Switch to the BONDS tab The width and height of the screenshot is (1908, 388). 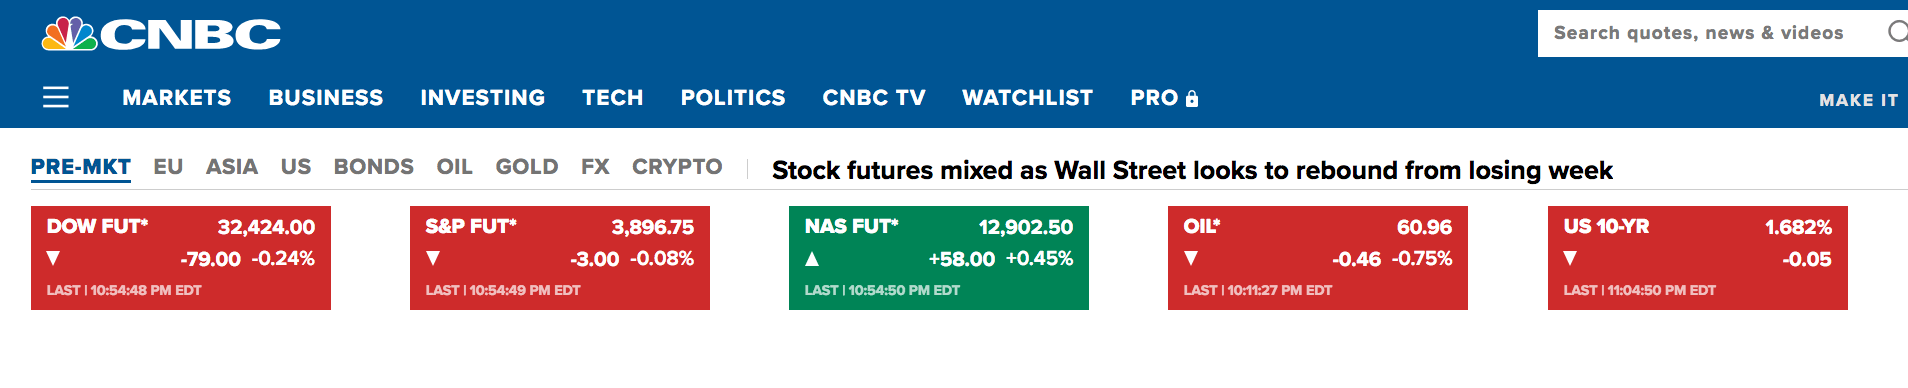tap(374, 166)
